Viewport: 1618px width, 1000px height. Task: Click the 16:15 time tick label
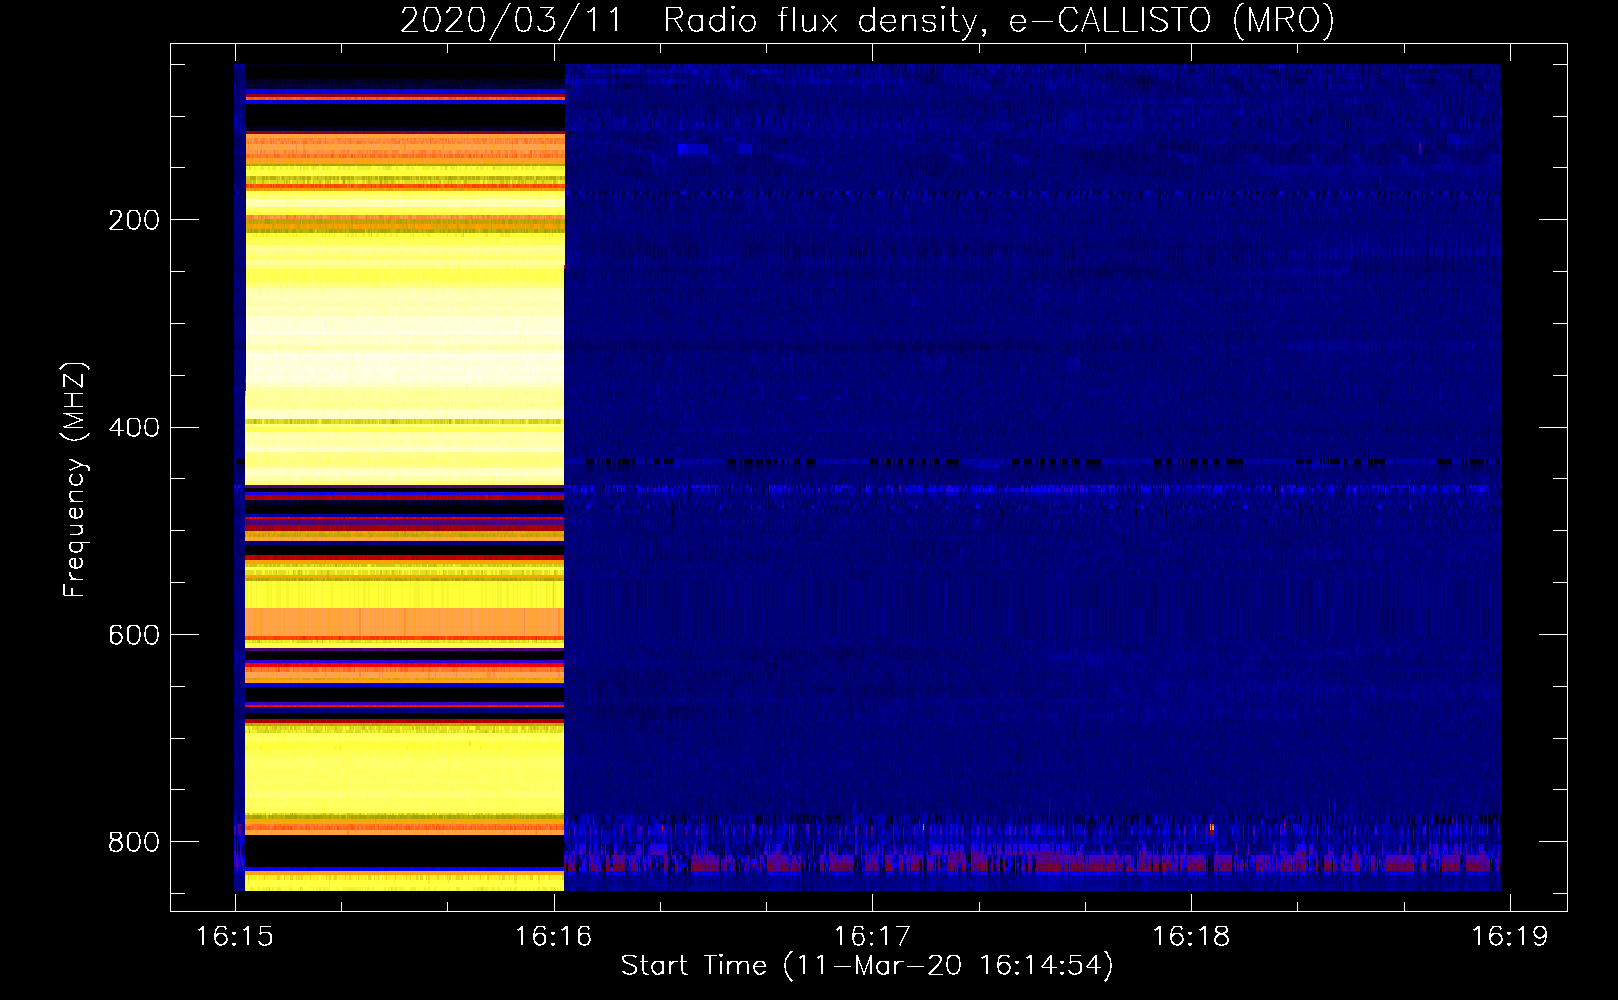click(x=235, y=937)
